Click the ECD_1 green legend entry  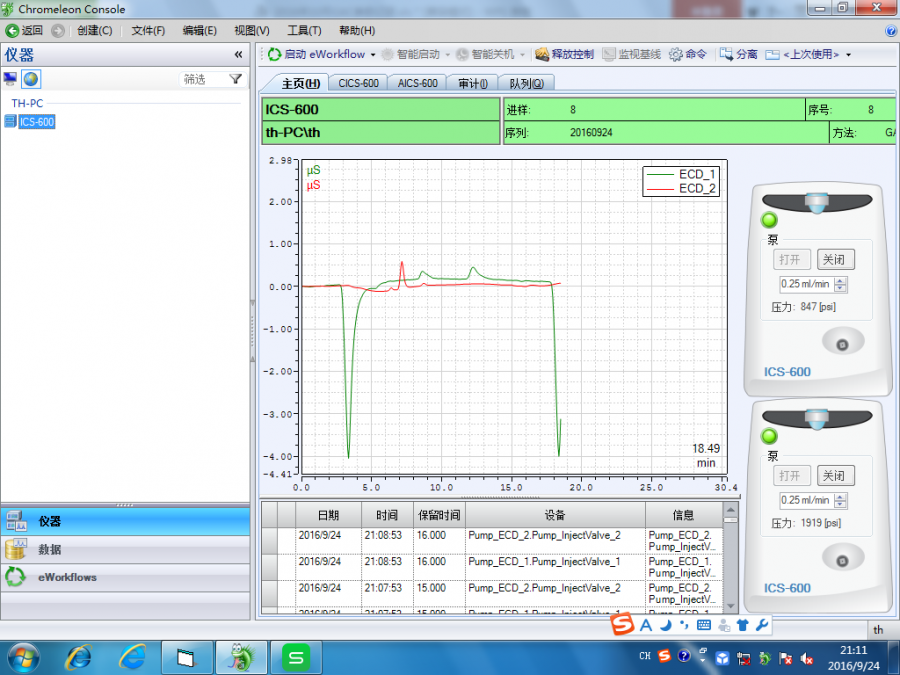click(x=681, y=174)
